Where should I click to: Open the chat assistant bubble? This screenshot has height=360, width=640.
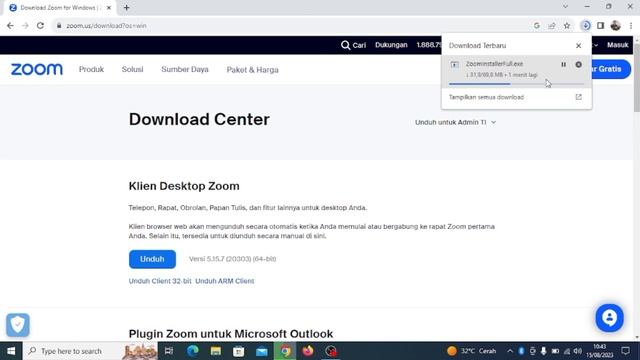[x=609, y=318]
